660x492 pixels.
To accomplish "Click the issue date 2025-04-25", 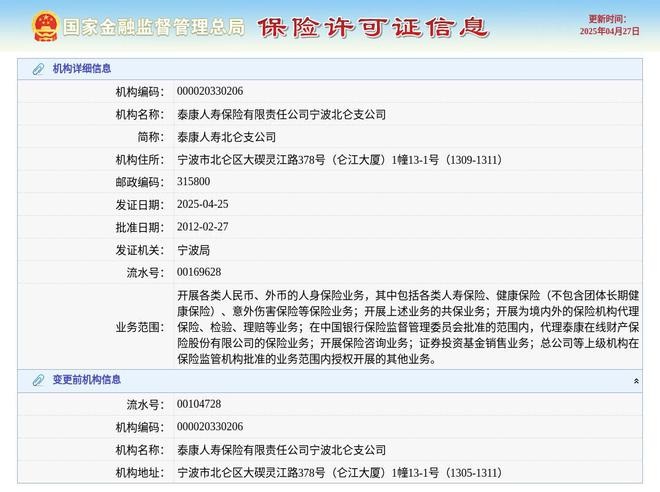I will pyautogui.click(x=202, y=204).
